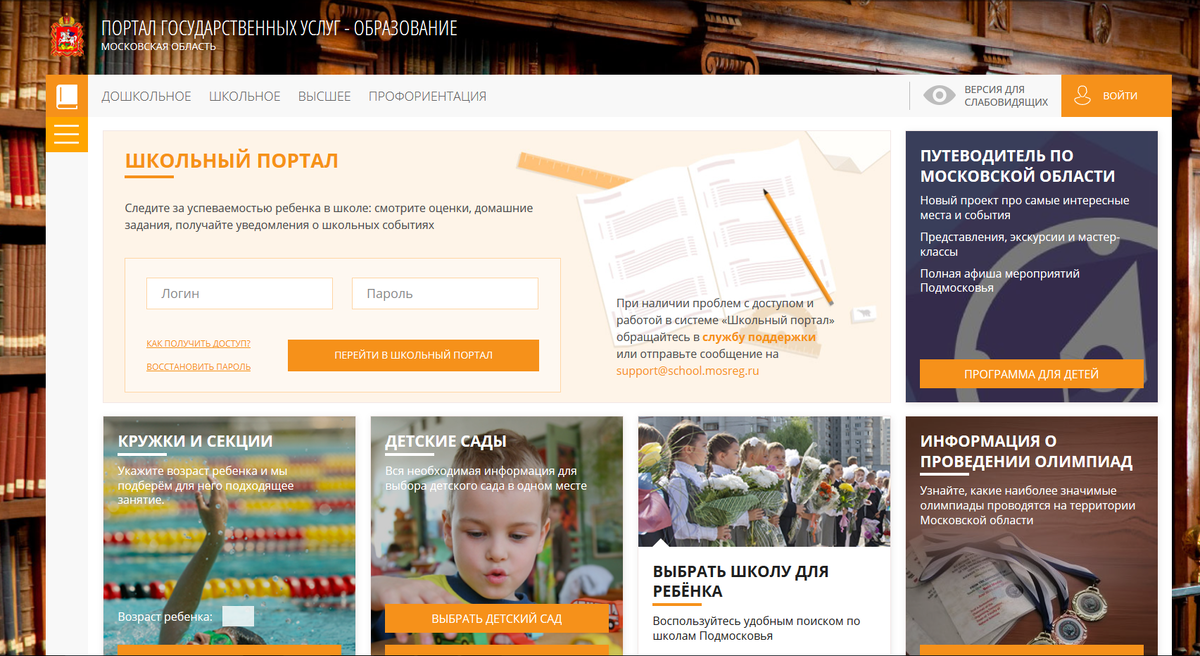Click the Школьный портал heading
The image size is (1200, 656).
[x=232, y=161]
